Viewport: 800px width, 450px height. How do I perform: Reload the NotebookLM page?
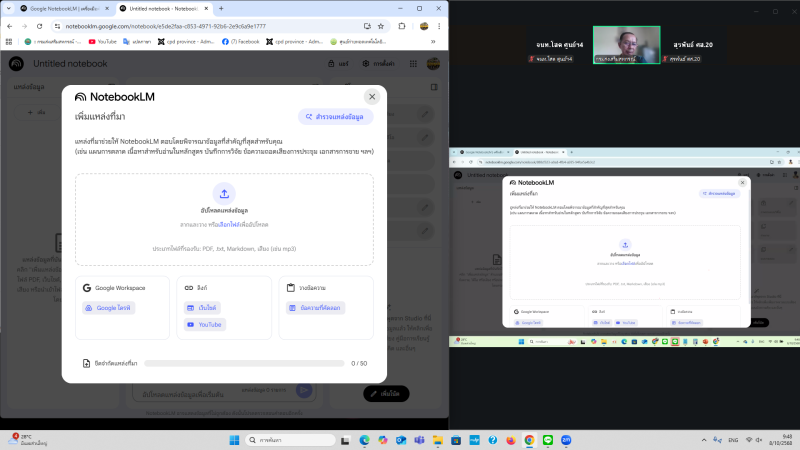[39, 26]
